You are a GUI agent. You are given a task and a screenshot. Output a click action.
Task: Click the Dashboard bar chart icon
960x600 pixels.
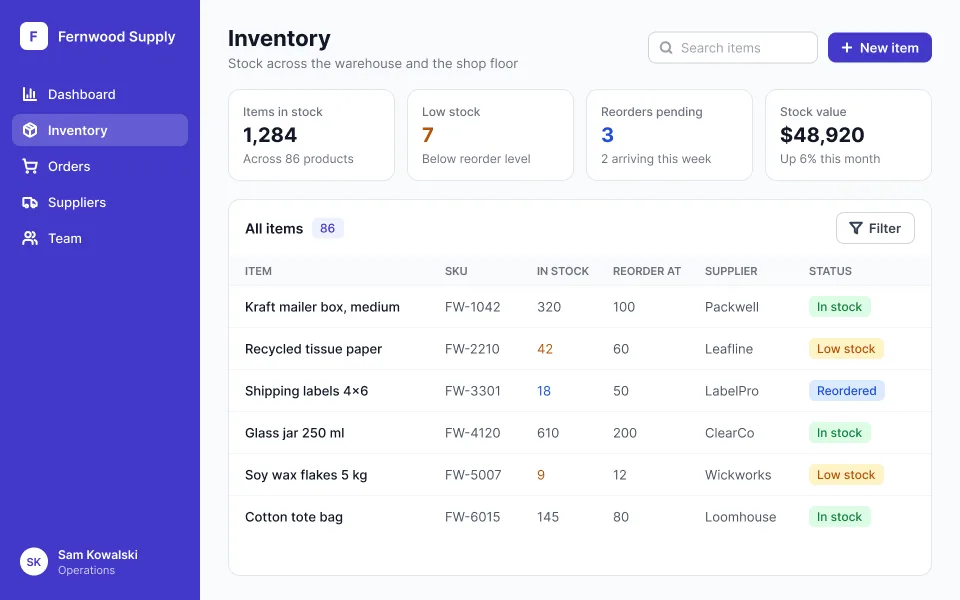point(29,94)
